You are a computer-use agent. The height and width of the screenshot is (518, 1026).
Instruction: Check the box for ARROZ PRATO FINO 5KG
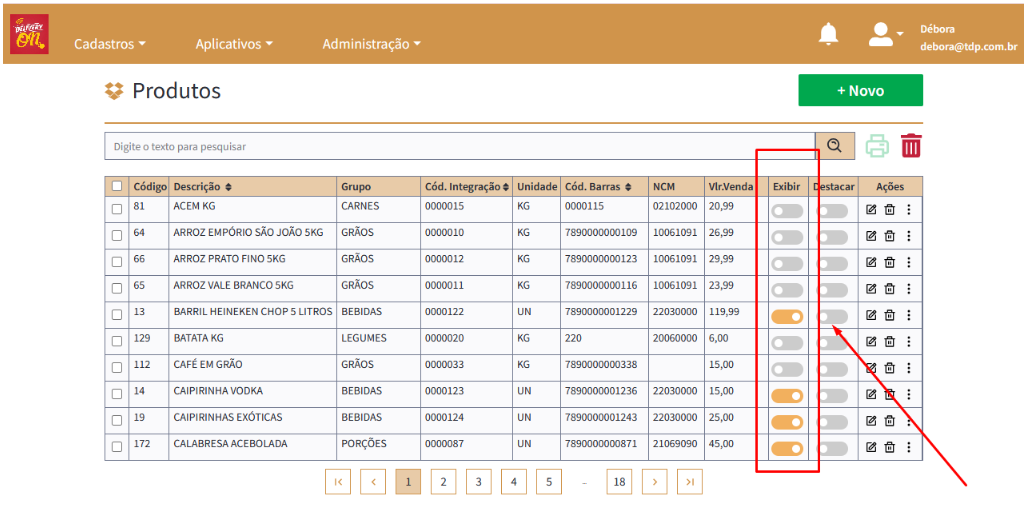point(117,262)
